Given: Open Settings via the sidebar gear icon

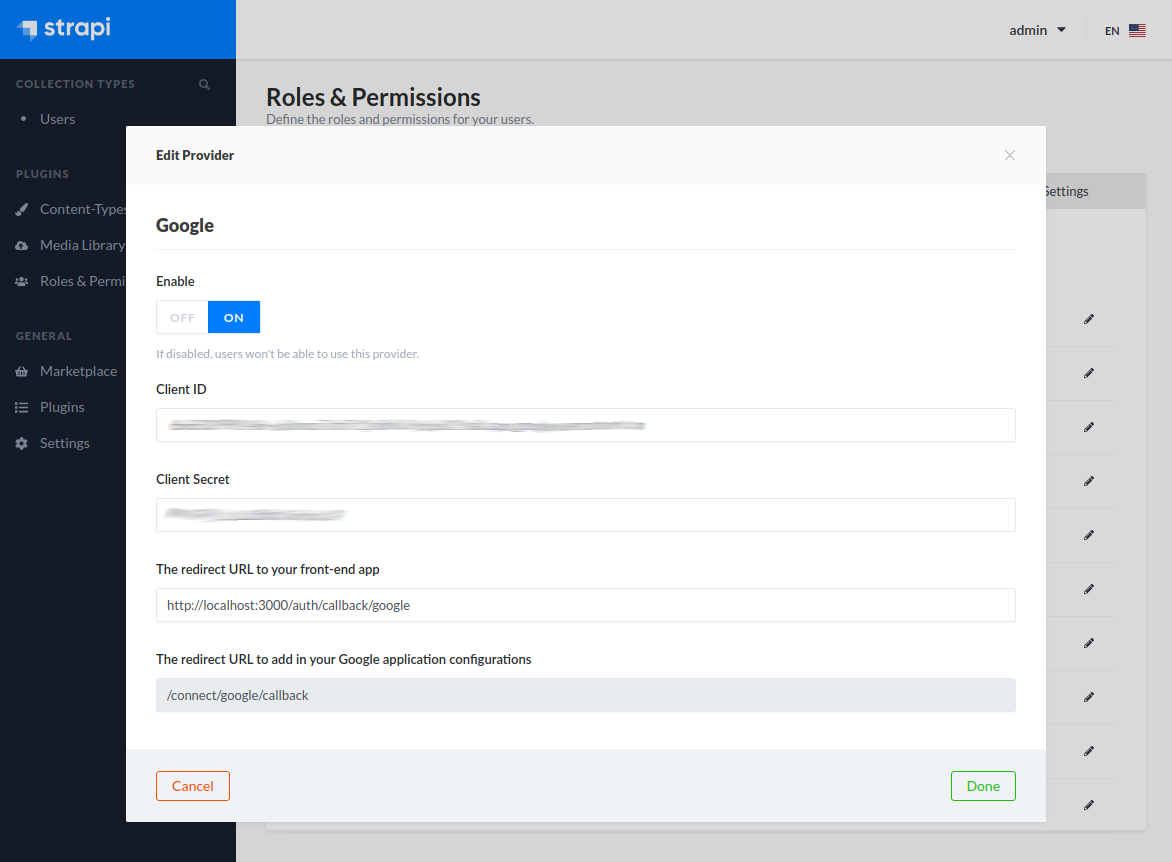Looking at the screenshot, I should [22, 443].
